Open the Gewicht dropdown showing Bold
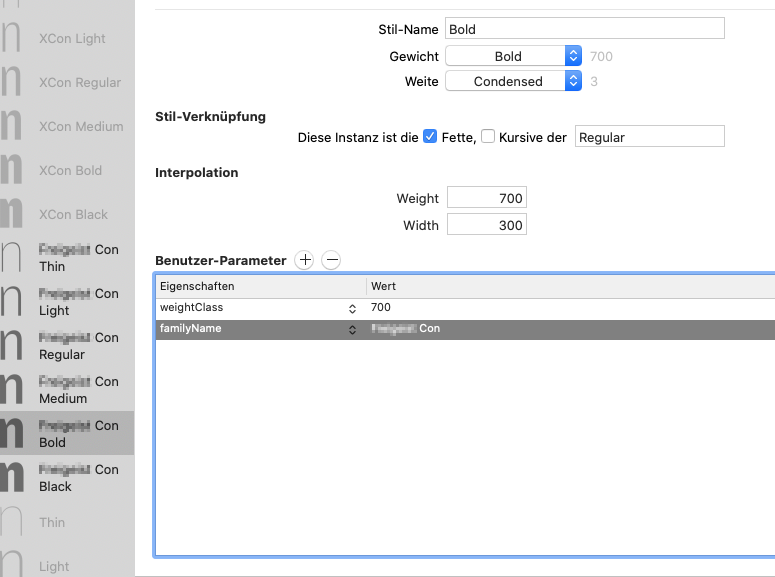 (x=513, y=57)
